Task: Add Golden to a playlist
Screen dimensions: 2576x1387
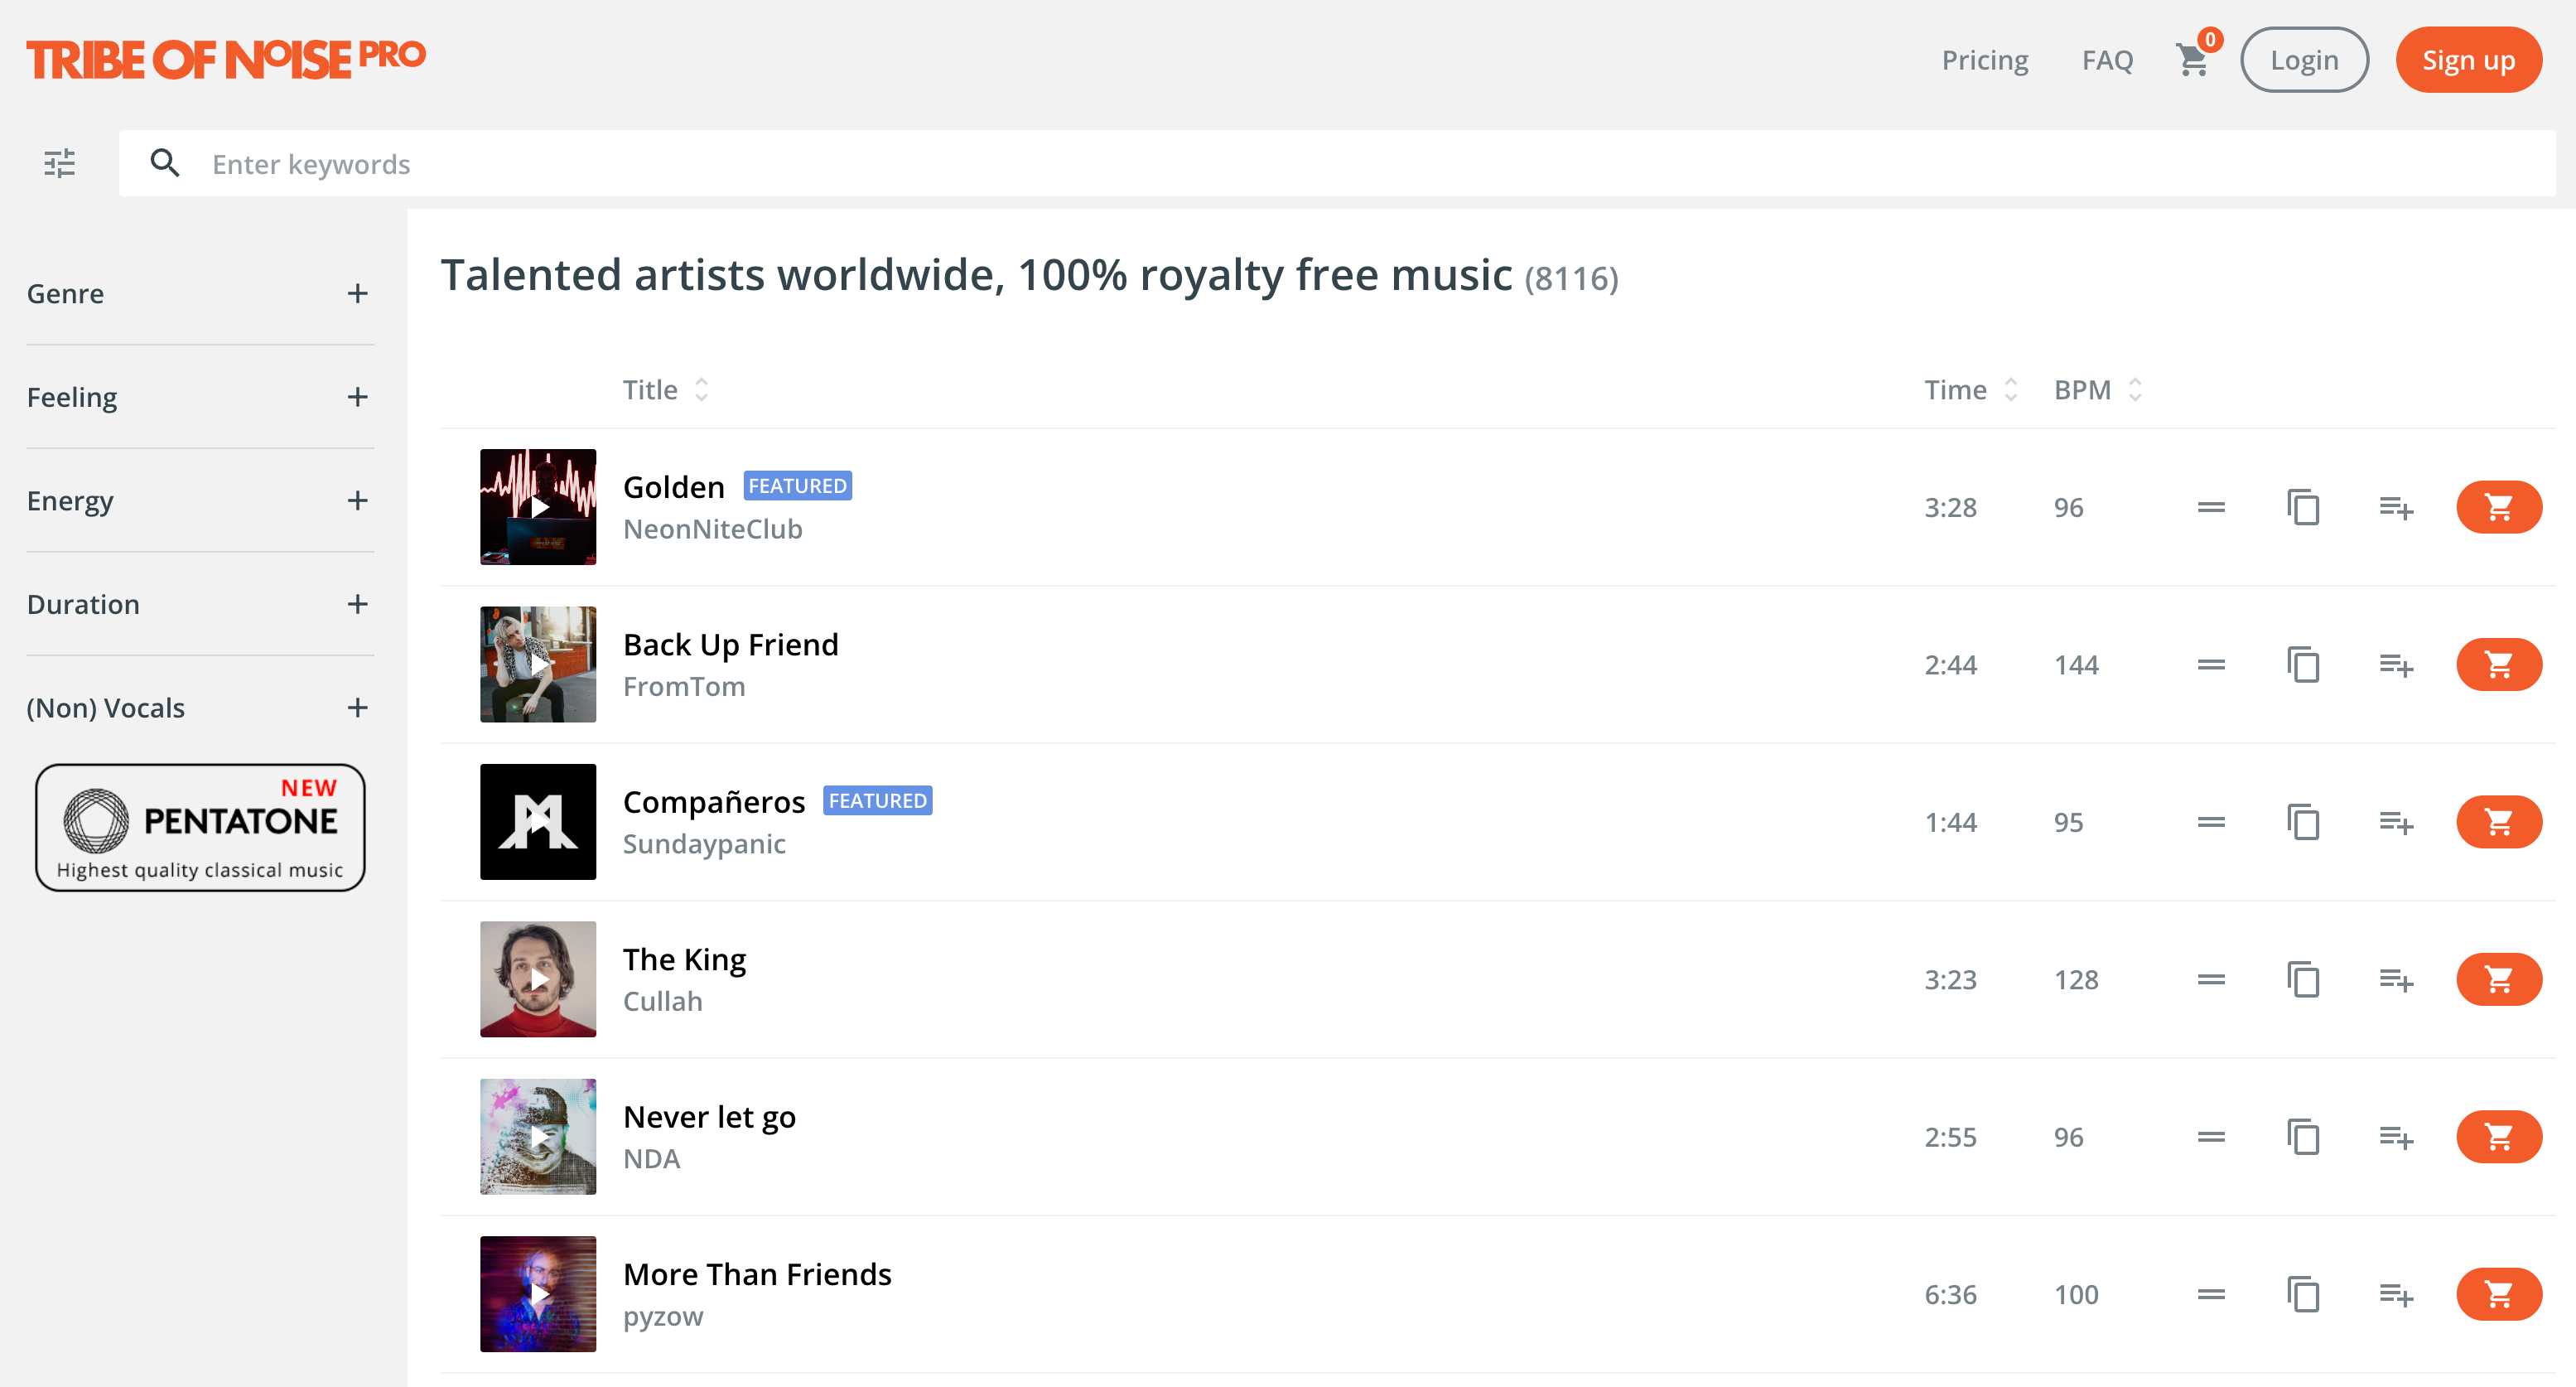Action: 2396,508
